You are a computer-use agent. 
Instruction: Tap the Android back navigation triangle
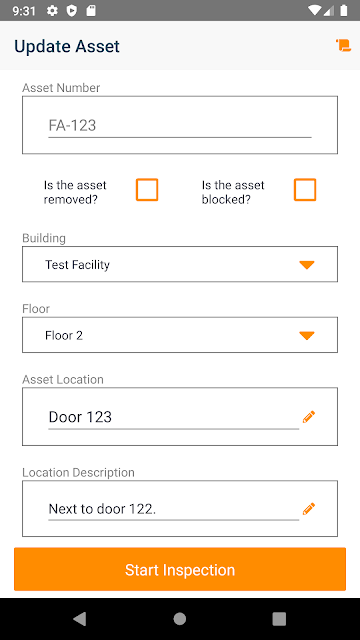(x=80, y=619)
